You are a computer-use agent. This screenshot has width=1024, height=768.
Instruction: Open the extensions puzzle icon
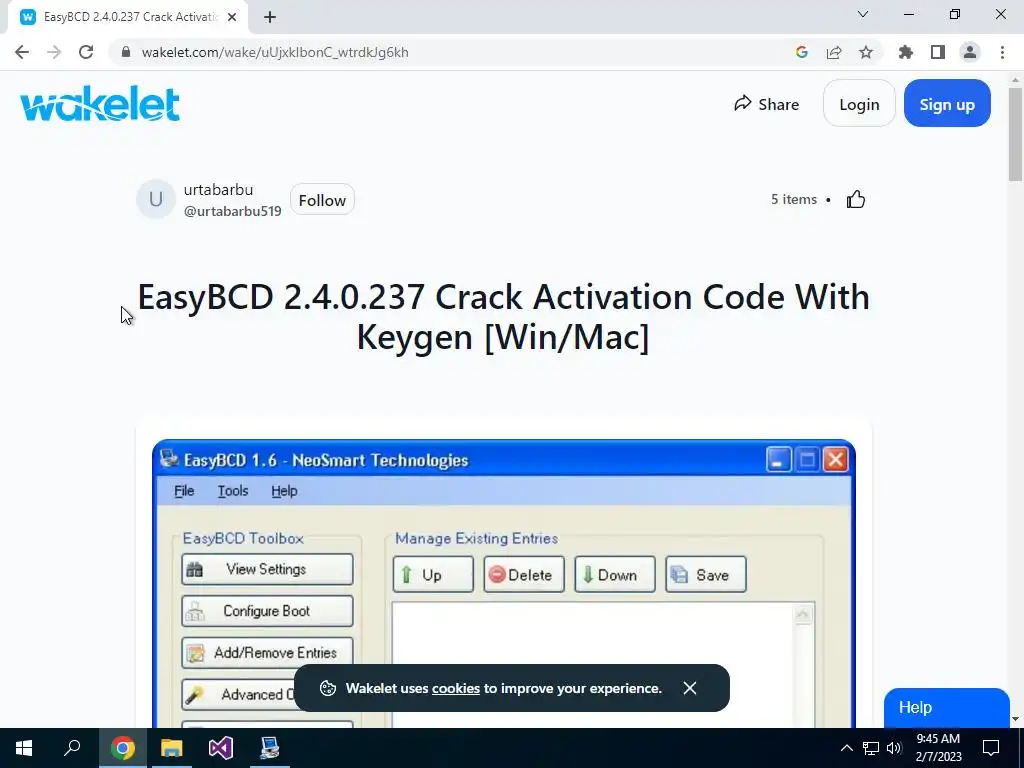pyautogui.click(x=906, y=52)
